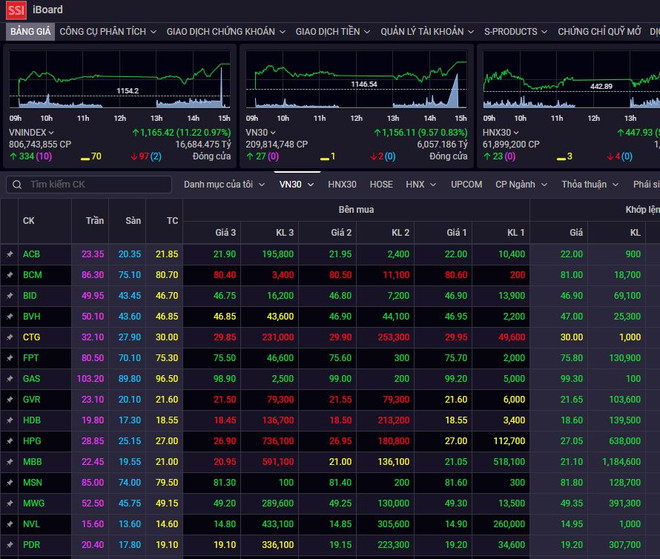
Task: Toggle pin for GAS stock
Action: tap(10, 379)
